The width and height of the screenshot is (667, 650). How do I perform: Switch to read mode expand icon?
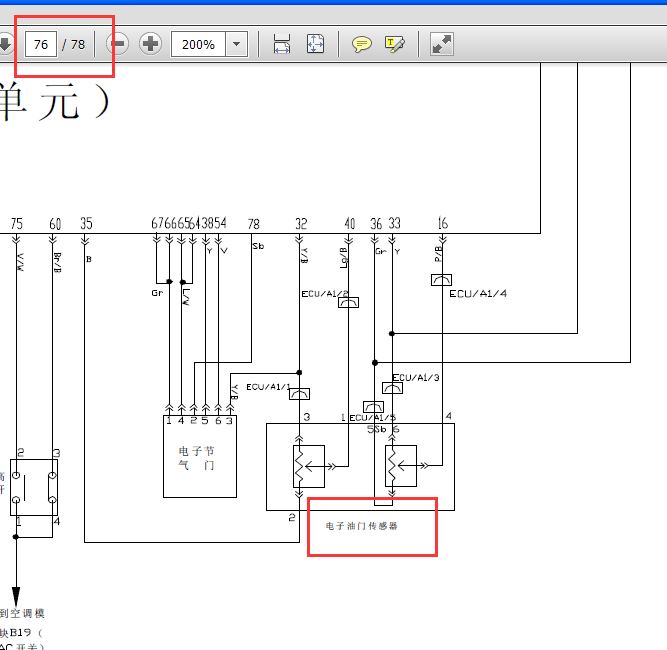(442, 44)
